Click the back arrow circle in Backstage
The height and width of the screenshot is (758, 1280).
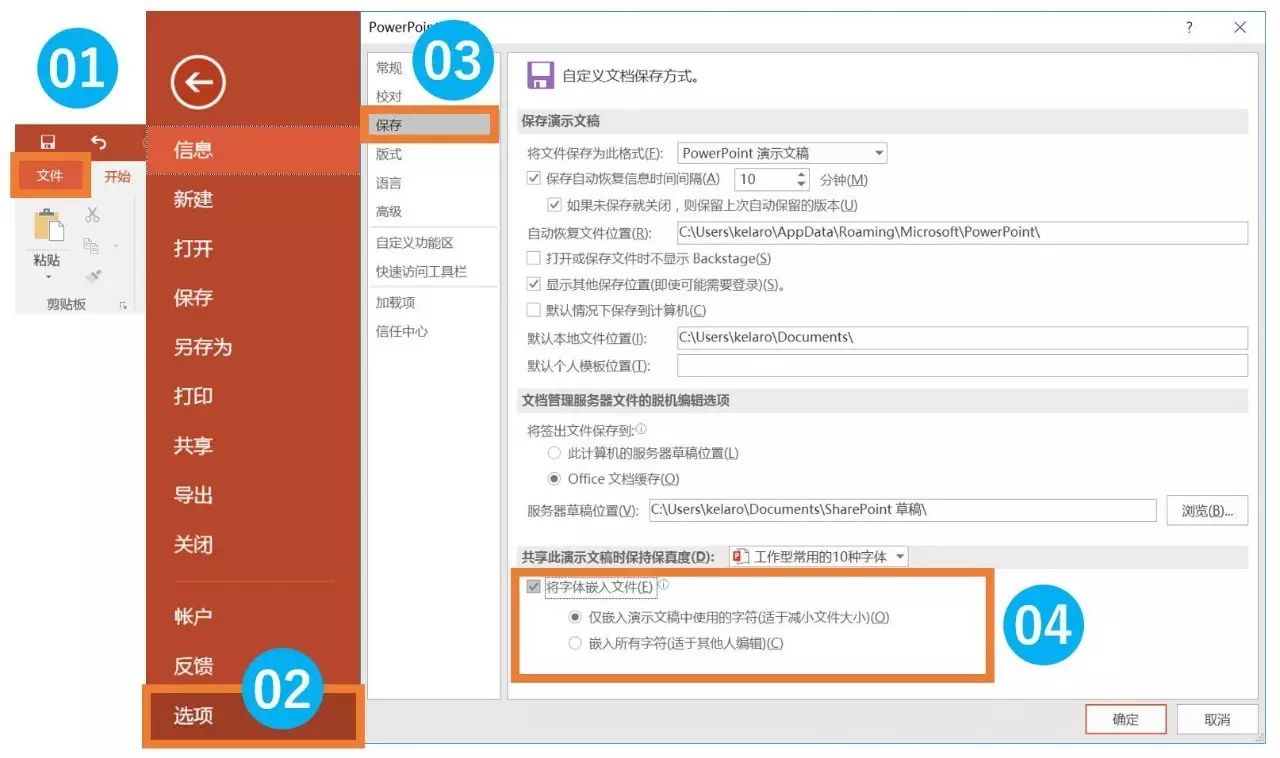click(x=198, y=82)
